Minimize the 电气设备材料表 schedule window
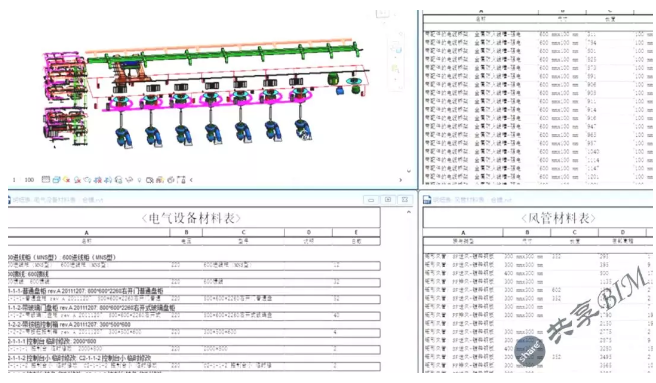This screenshot has height=383, width=656. pyautogui.click(x=371, y=200)
